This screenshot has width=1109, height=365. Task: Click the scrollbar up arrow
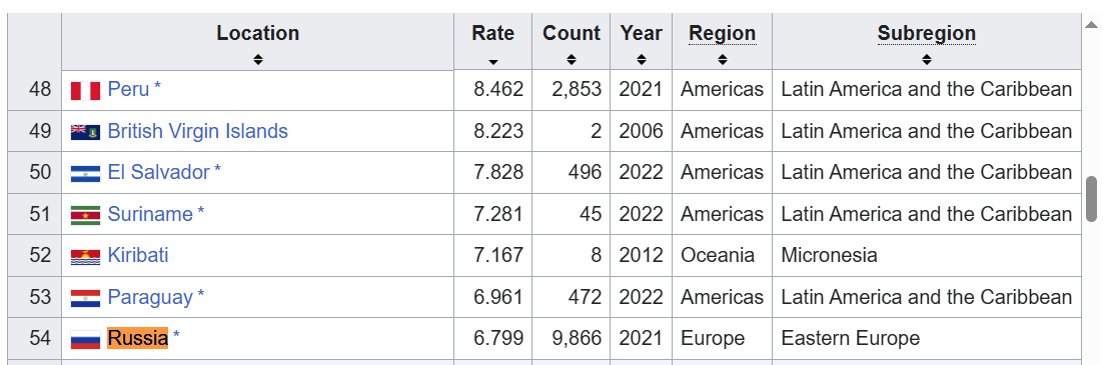[x=1092, y=25]
